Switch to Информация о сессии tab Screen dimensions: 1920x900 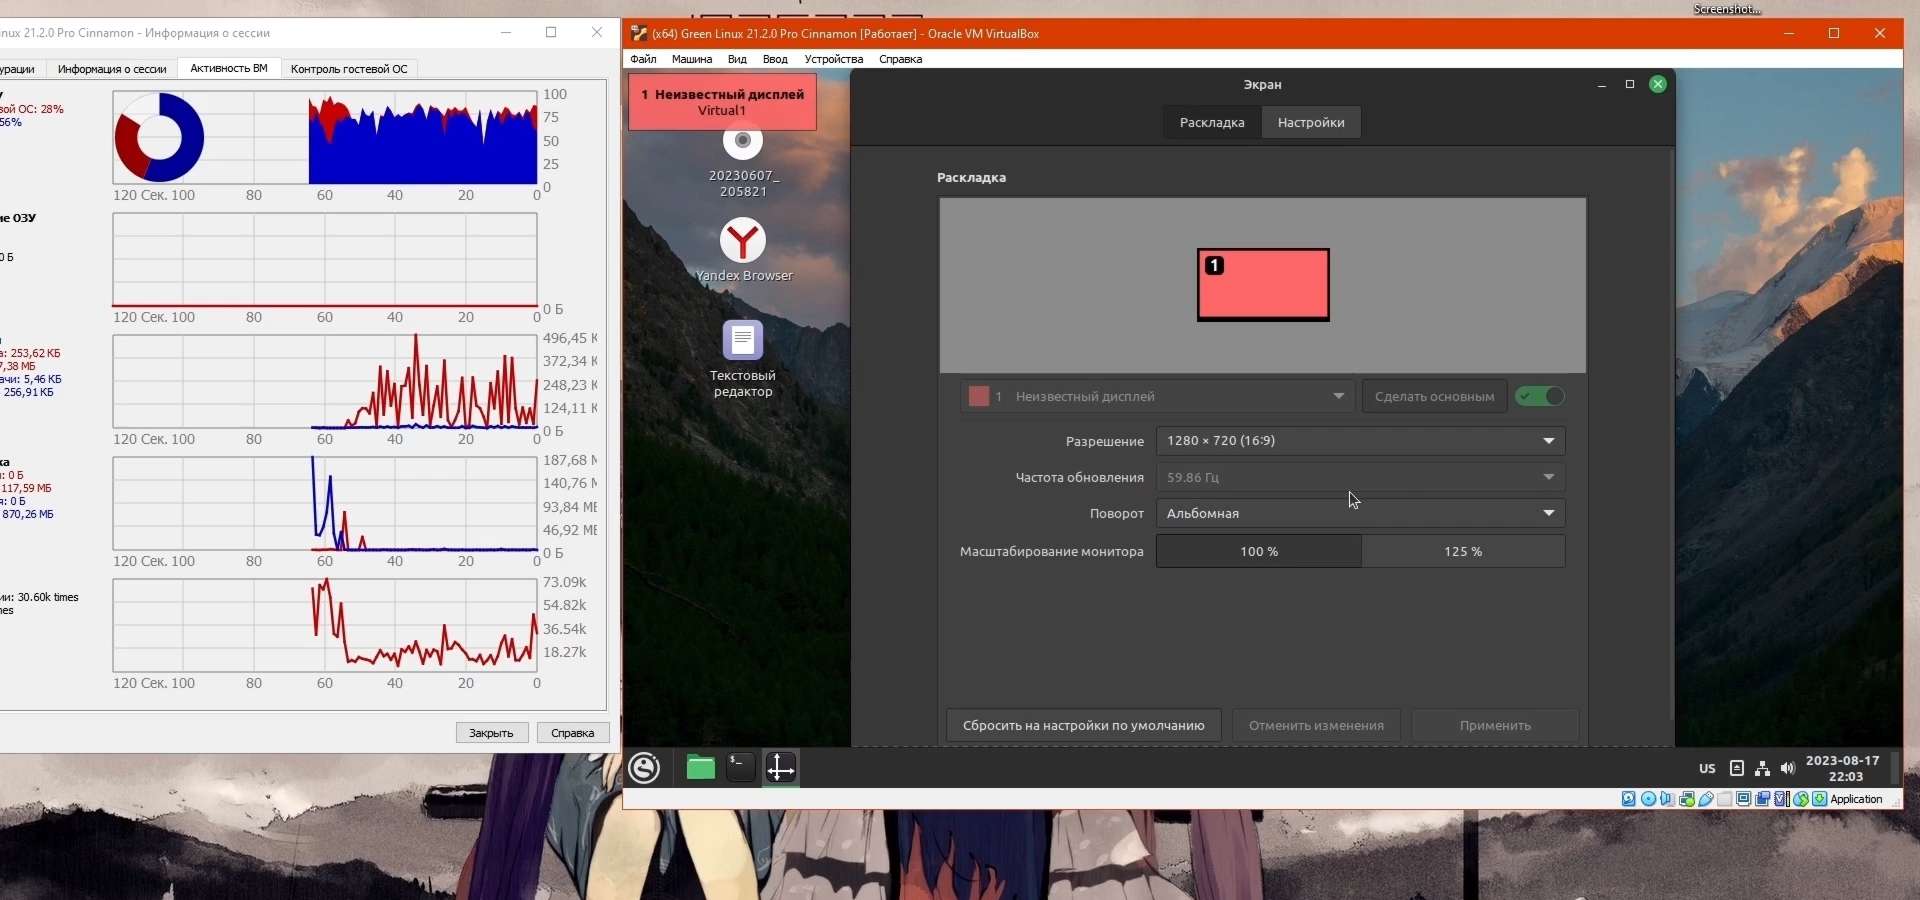pos(112,69)
